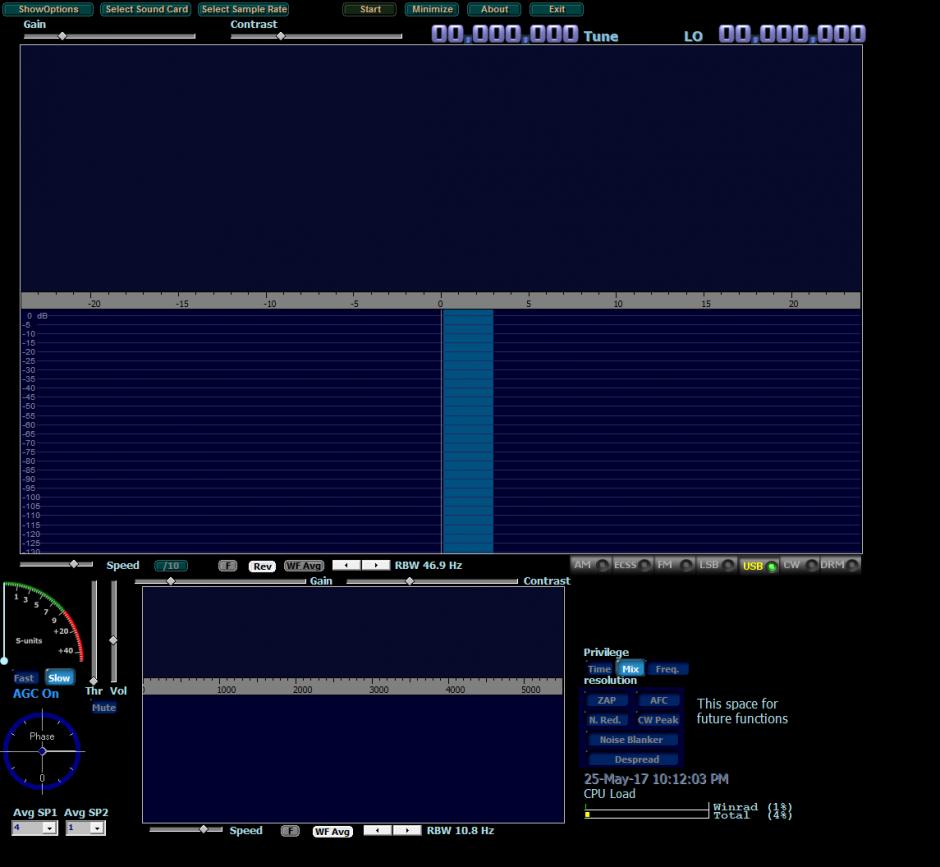Open the Select Sample Rate menu
The height and width of the screenshot is (867, 940).
click(244, 9)
